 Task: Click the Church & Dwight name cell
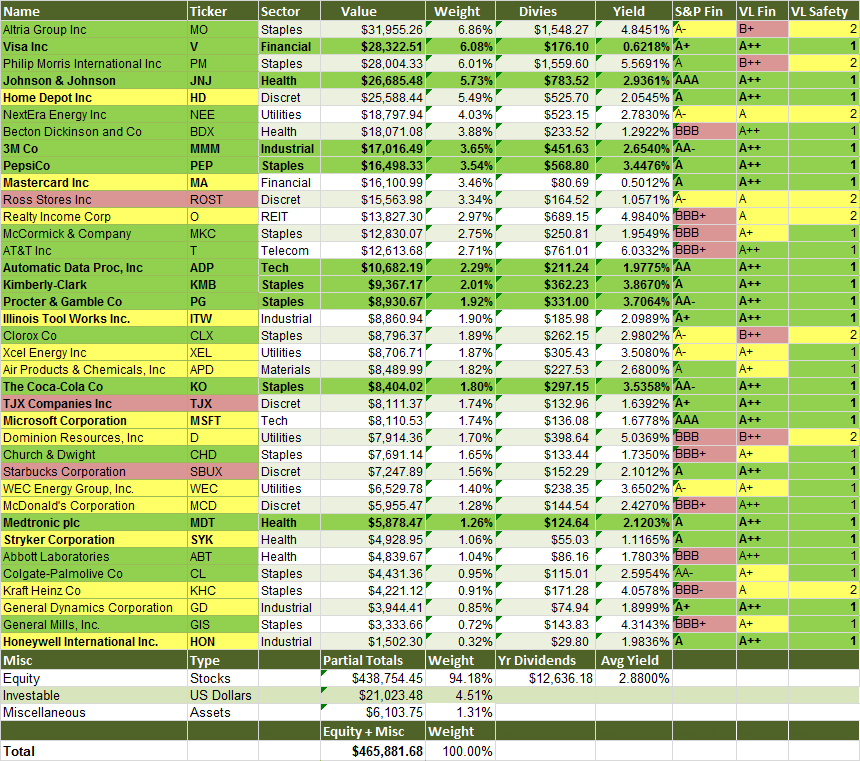click(94, 455)
